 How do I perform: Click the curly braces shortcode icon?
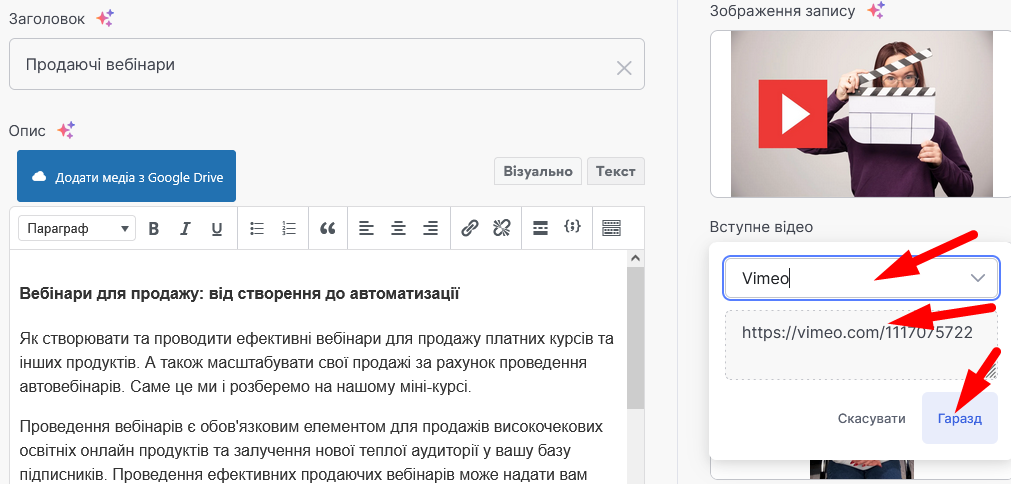(x=572, y=227)
